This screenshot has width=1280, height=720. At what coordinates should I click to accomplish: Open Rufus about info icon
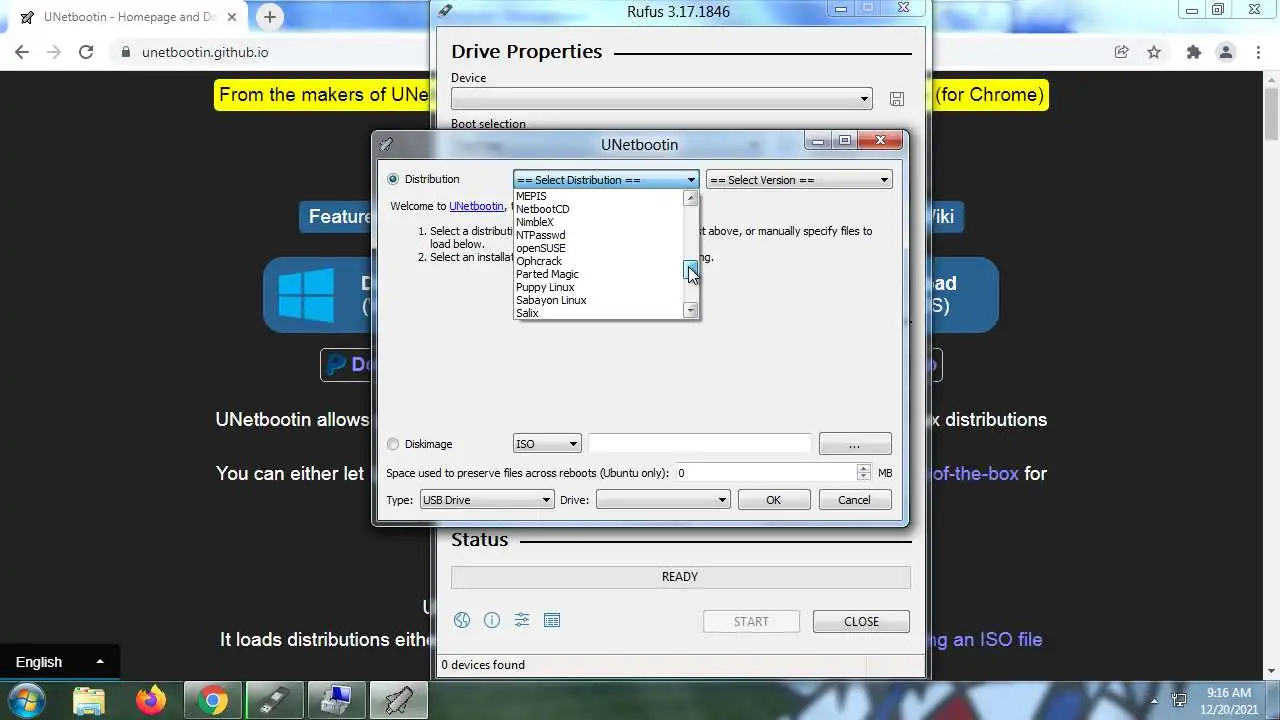tap(492, 620)
